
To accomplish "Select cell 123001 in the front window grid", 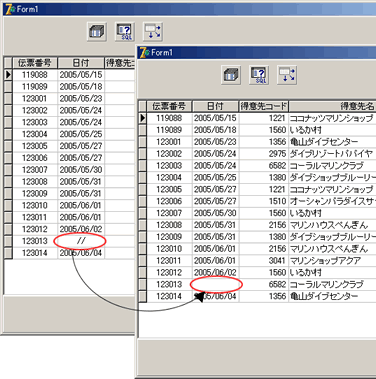I will 169,142.
